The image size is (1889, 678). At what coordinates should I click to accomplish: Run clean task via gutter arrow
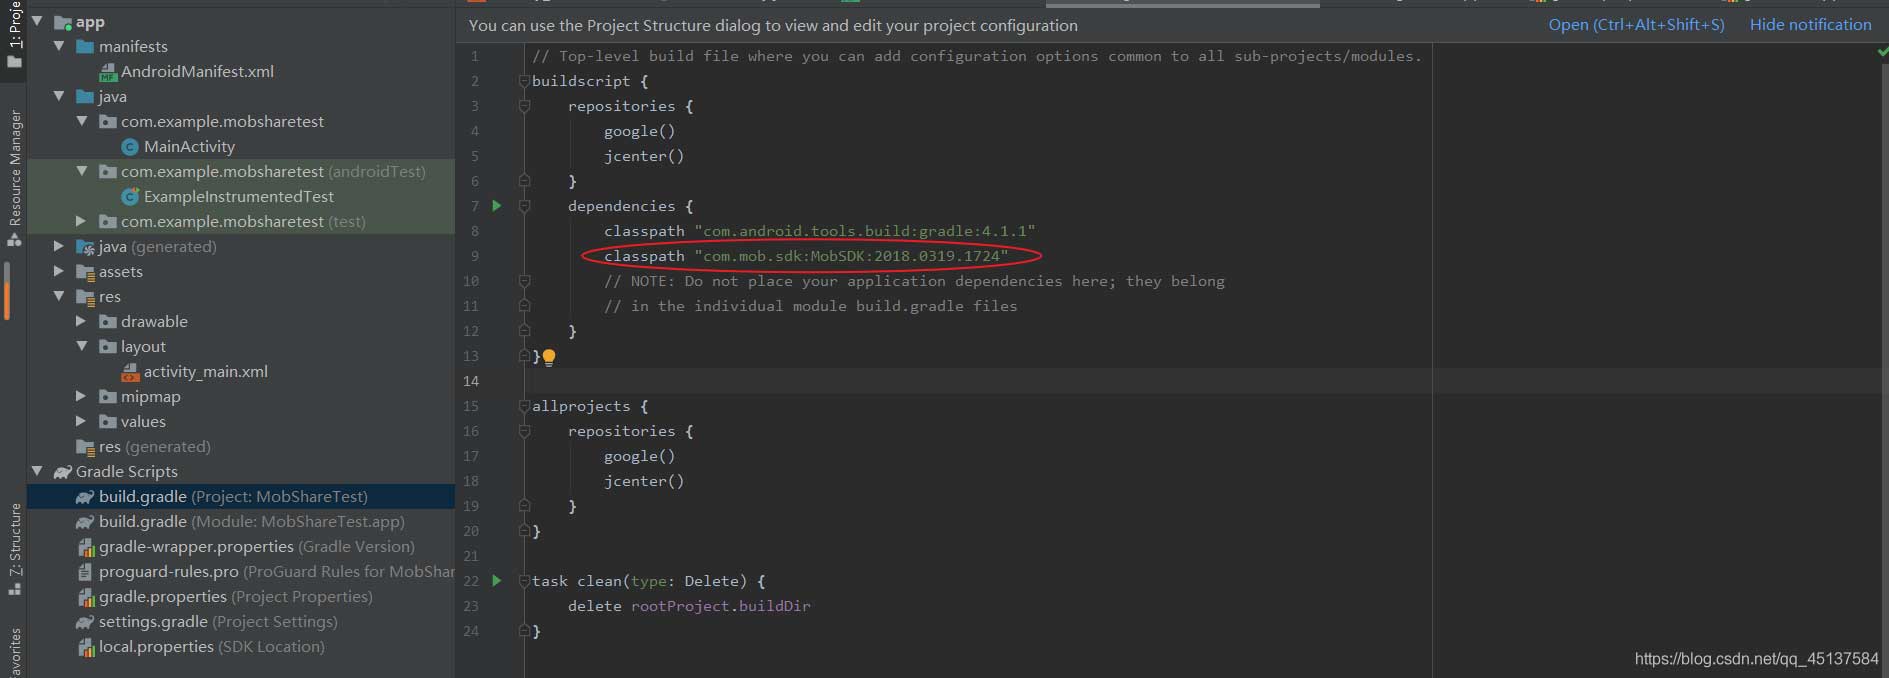496,580
